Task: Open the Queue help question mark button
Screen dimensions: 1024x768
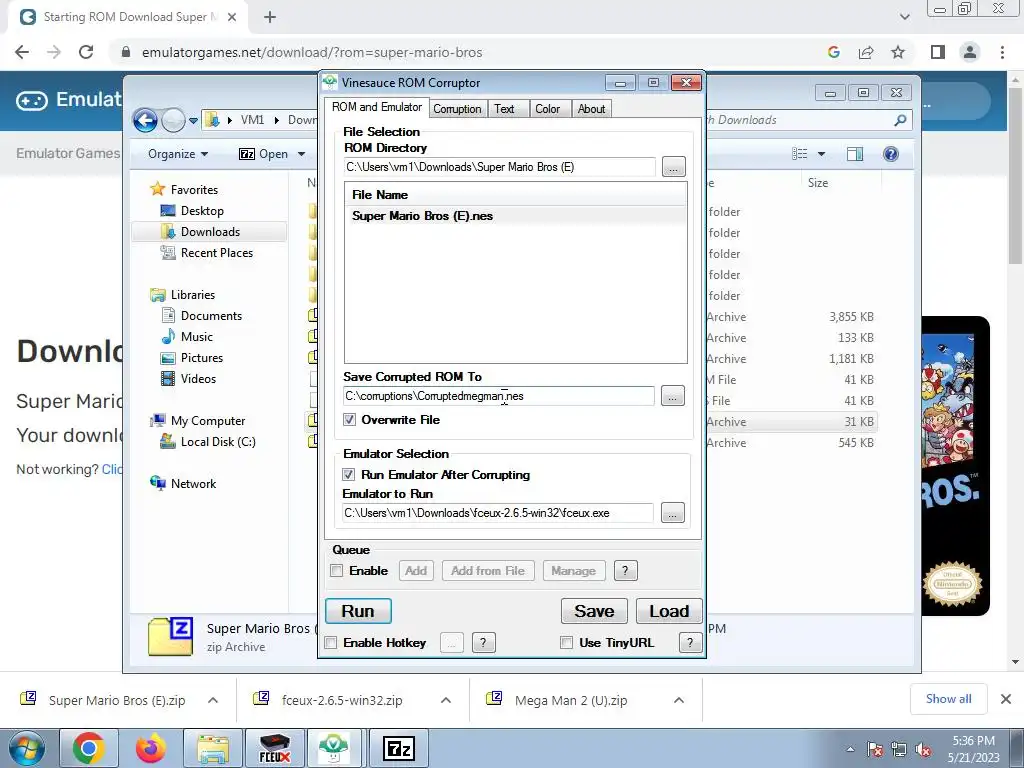Action: pyautogui.click(x=625, y=571)
